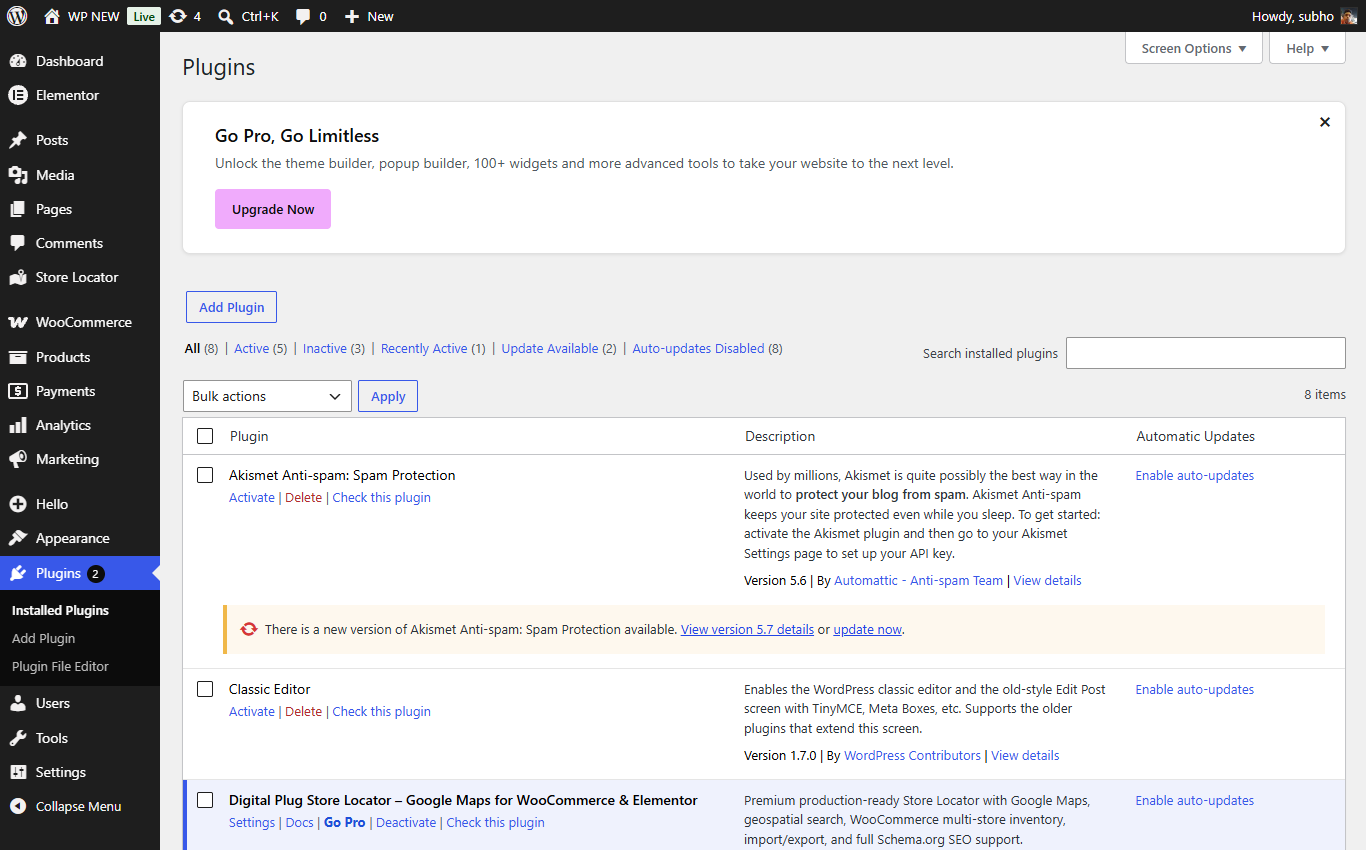The height and width of the screenshot is (850, 1366).
Task: Open Go Pro link for Store Locator plugin
Action: click(x=345, y=822)
